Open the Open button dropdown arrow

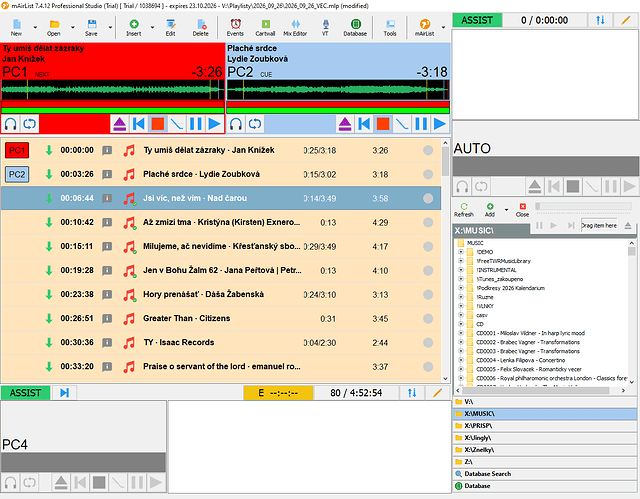pos(73,27)
